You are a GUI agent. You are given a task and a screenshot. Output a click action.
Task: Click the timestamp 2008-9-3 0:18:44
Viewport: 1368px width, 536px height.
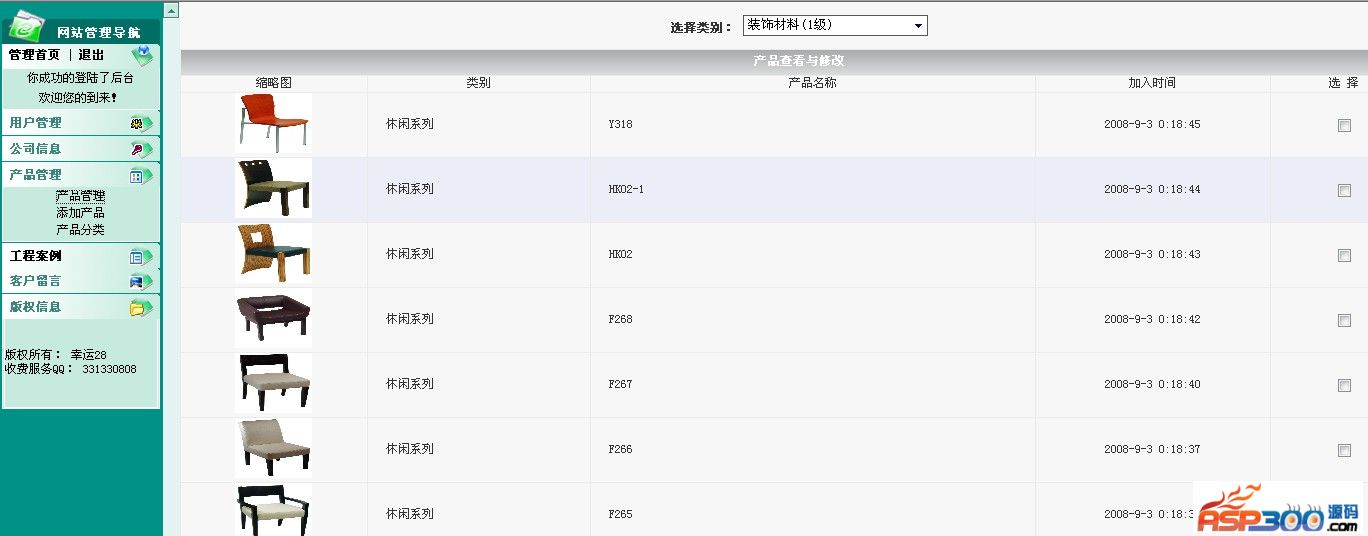pyautogui.click(x=1152, y=190)
